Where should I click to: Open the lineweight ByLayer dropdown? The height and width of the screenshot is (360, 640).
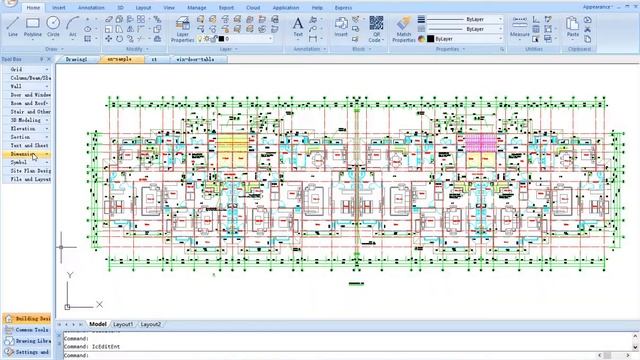pyautogui.click(x=500, y=19)
